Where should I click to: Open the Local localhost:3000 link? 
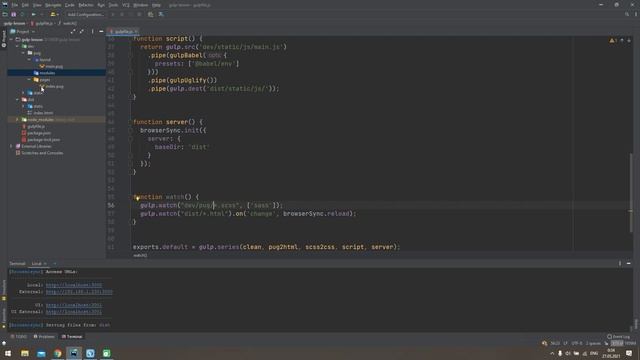click(74, 285)
